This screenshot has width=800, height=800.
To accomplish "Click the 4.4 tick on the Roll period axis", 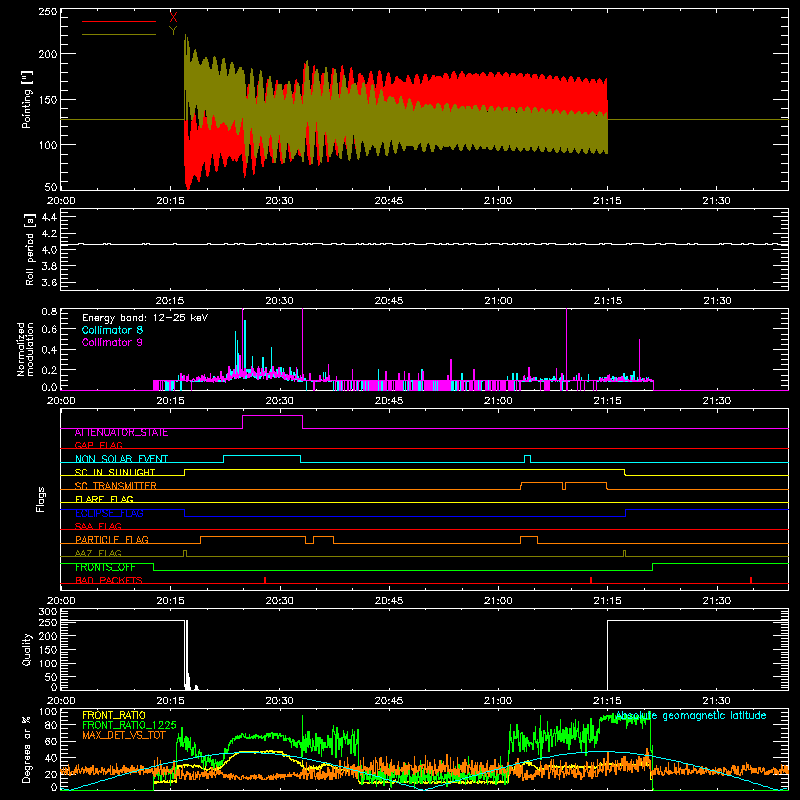I will (49, 217).
